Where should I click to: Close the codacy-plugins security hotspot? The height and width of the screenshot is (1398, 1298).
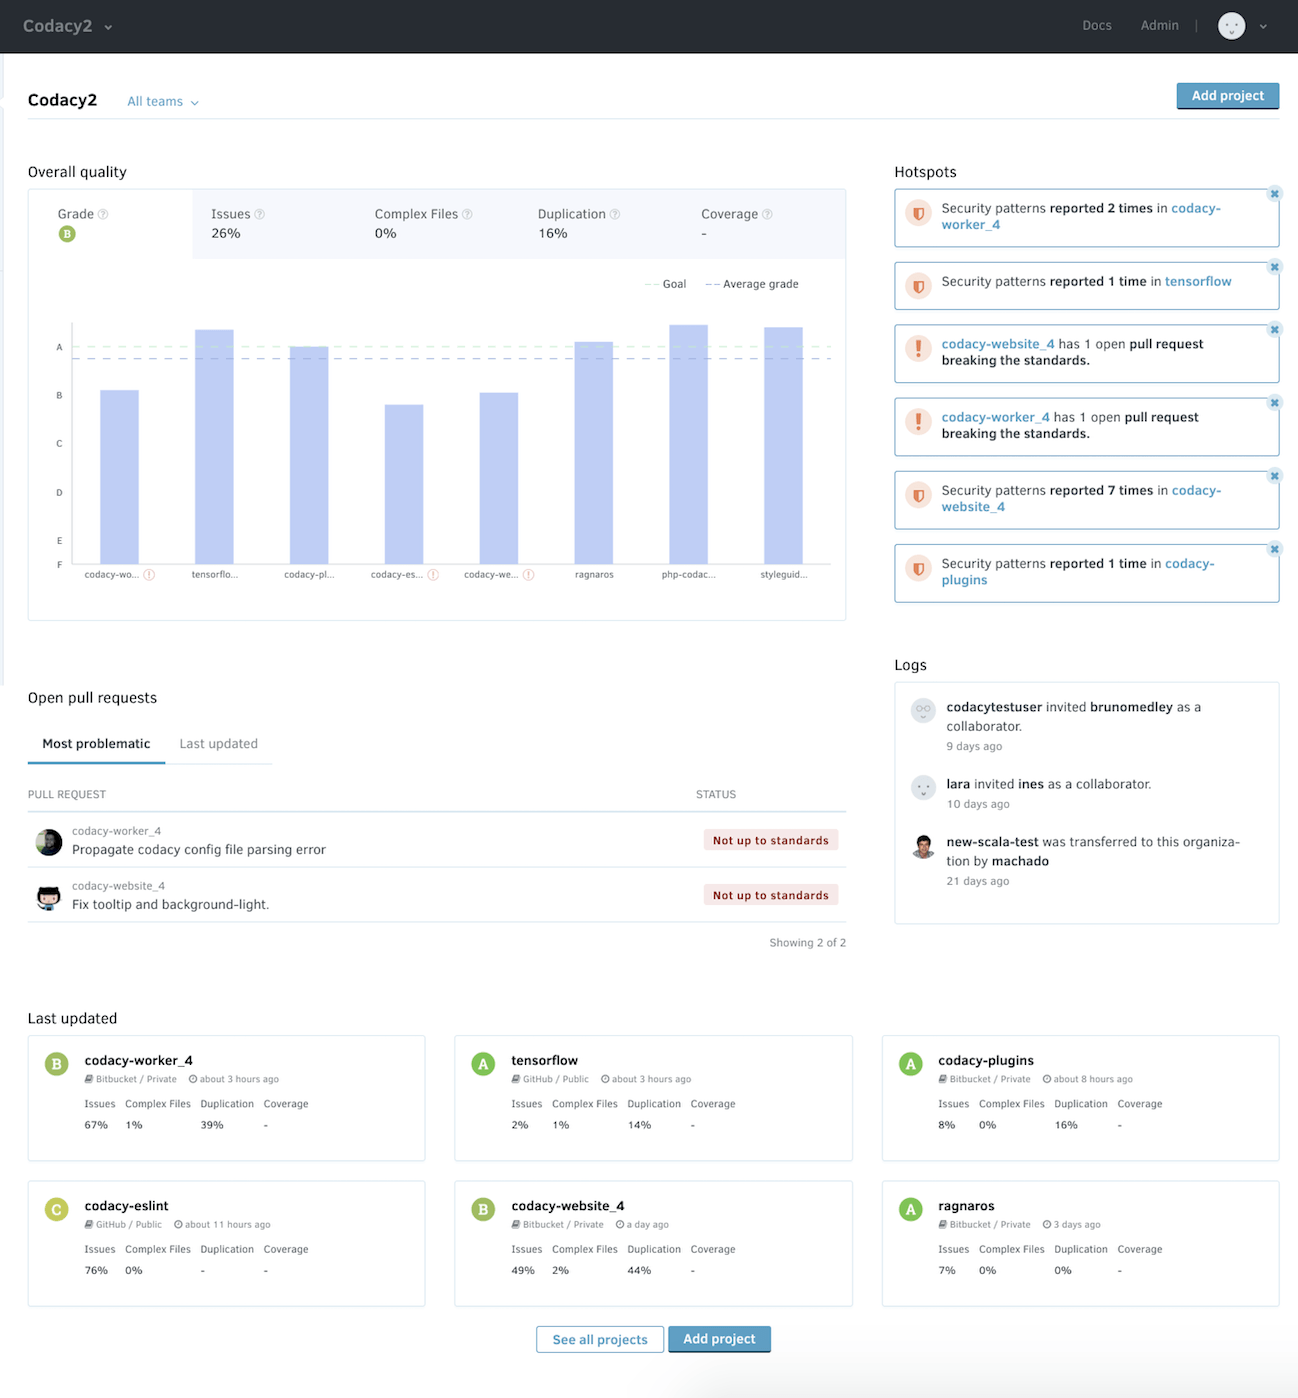1274,549
